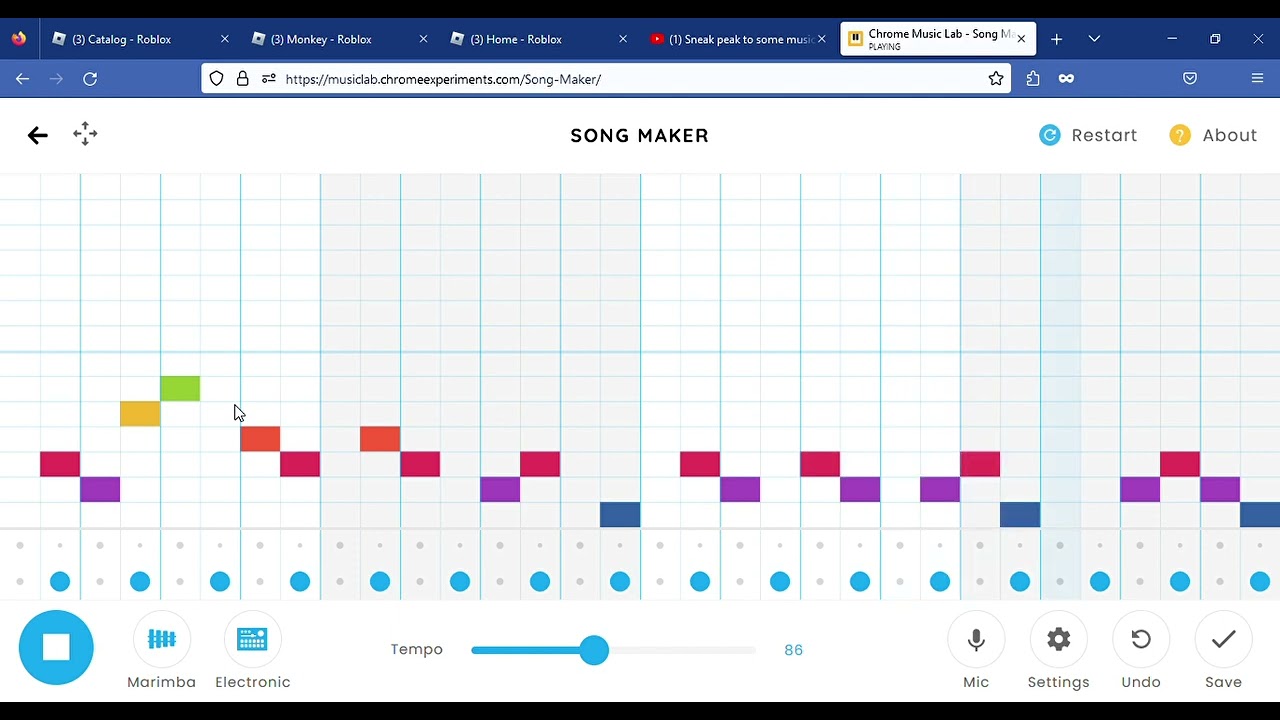Click the Undo text label
The width and height of the screenshot is (1280, 720).
(1141, 682)
